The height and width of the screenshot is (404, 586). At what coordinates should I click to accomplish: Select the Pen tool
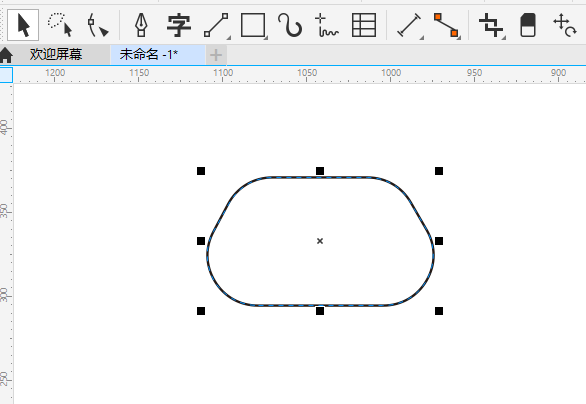click(x=141, y=25)
